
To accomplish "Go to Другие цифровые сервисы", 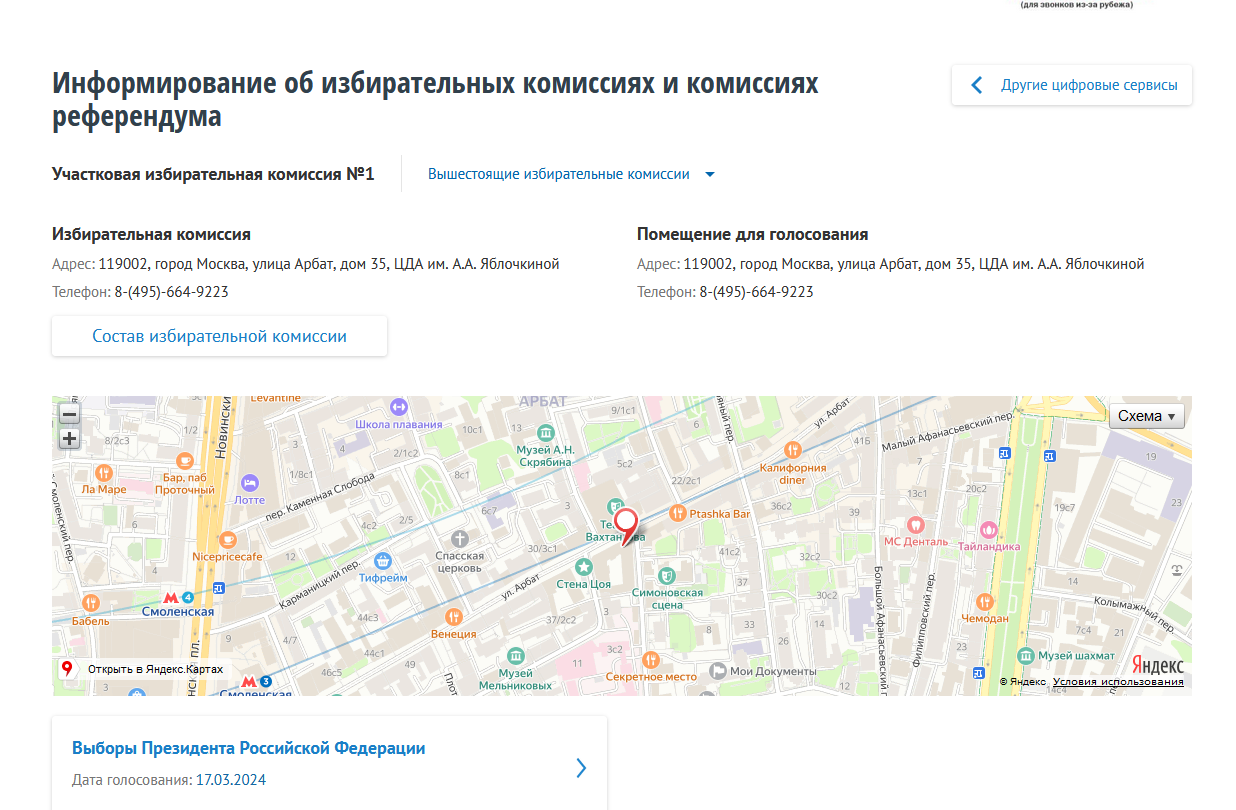I will click(1072, 85).
